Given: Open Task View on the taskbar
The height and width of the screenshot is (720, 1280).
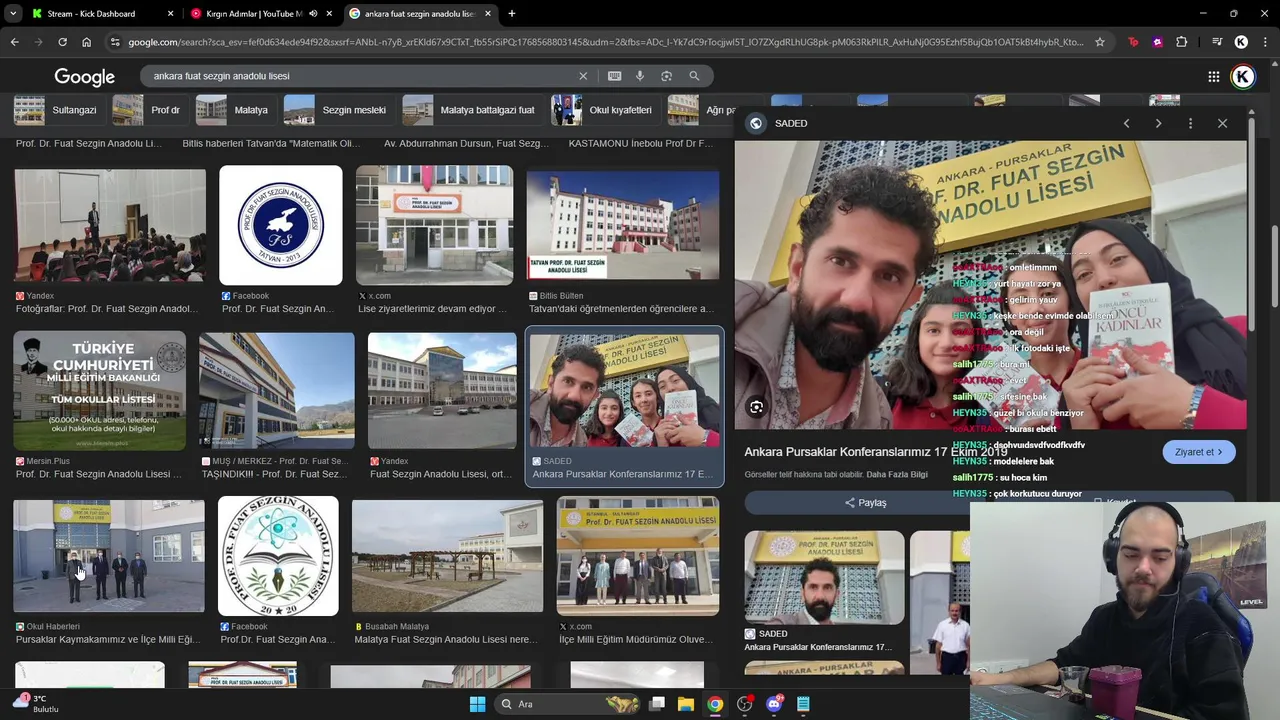Looking at the screenshot, I should tap(657, 704).
